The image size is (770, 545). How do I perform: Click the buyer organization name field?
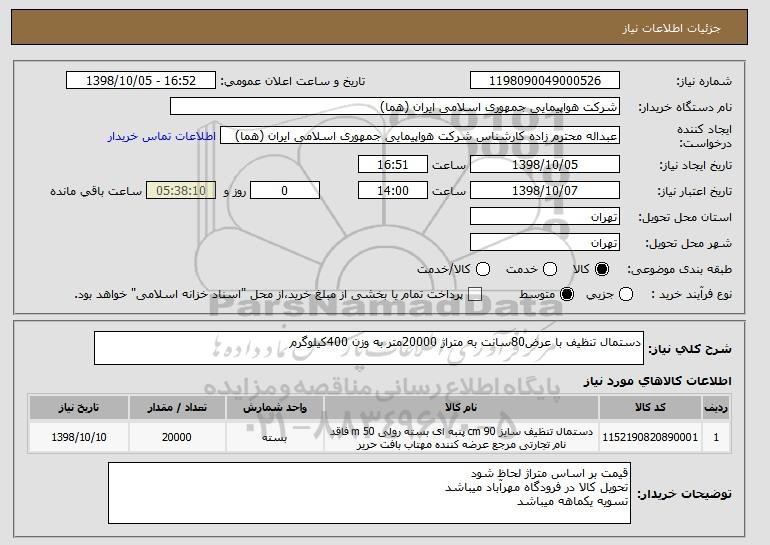coord(395,107)
